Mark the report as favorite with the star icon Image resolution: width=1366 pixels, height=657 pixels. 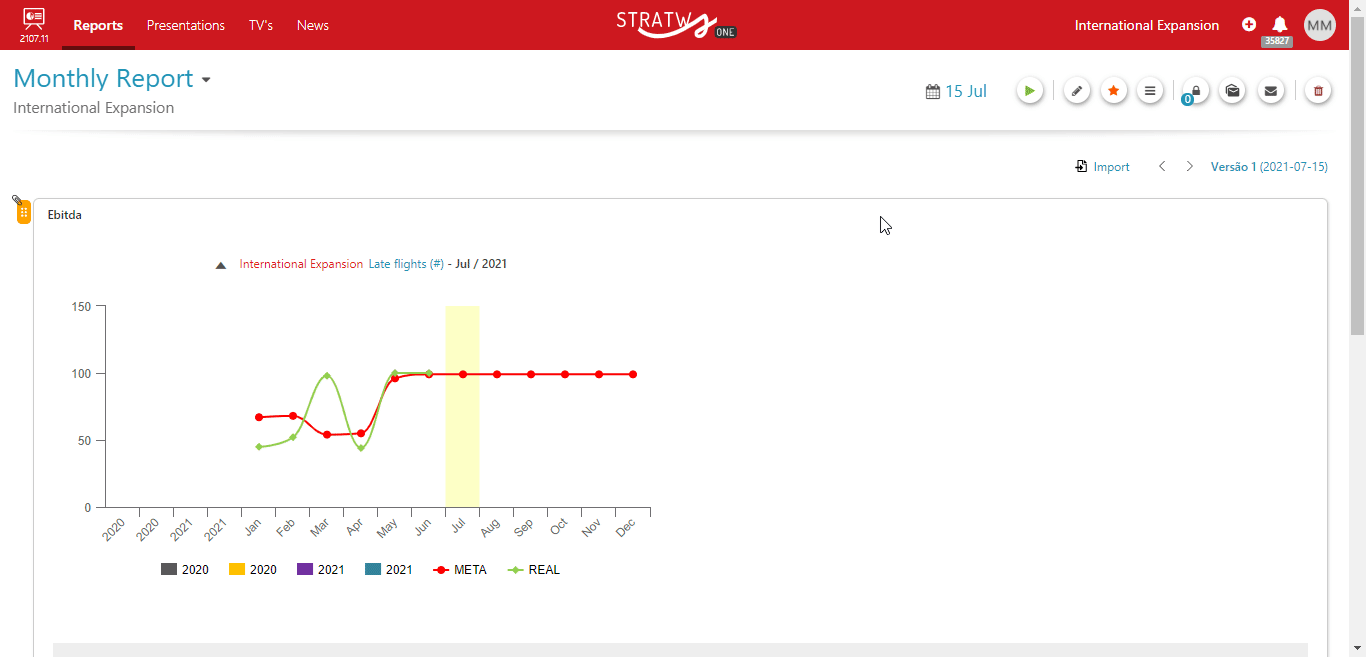point(1114,91)
